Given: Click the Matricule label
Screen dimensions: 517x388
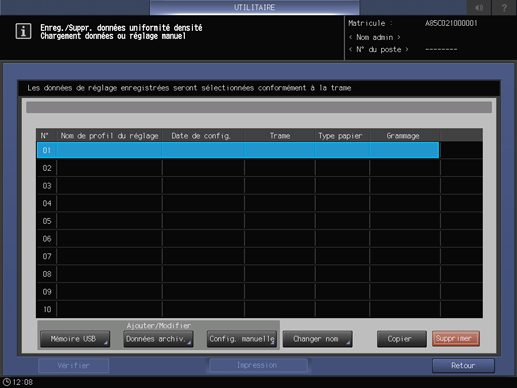Looking at the screenshot, I should pyautogui.click(x=370, y=23).
